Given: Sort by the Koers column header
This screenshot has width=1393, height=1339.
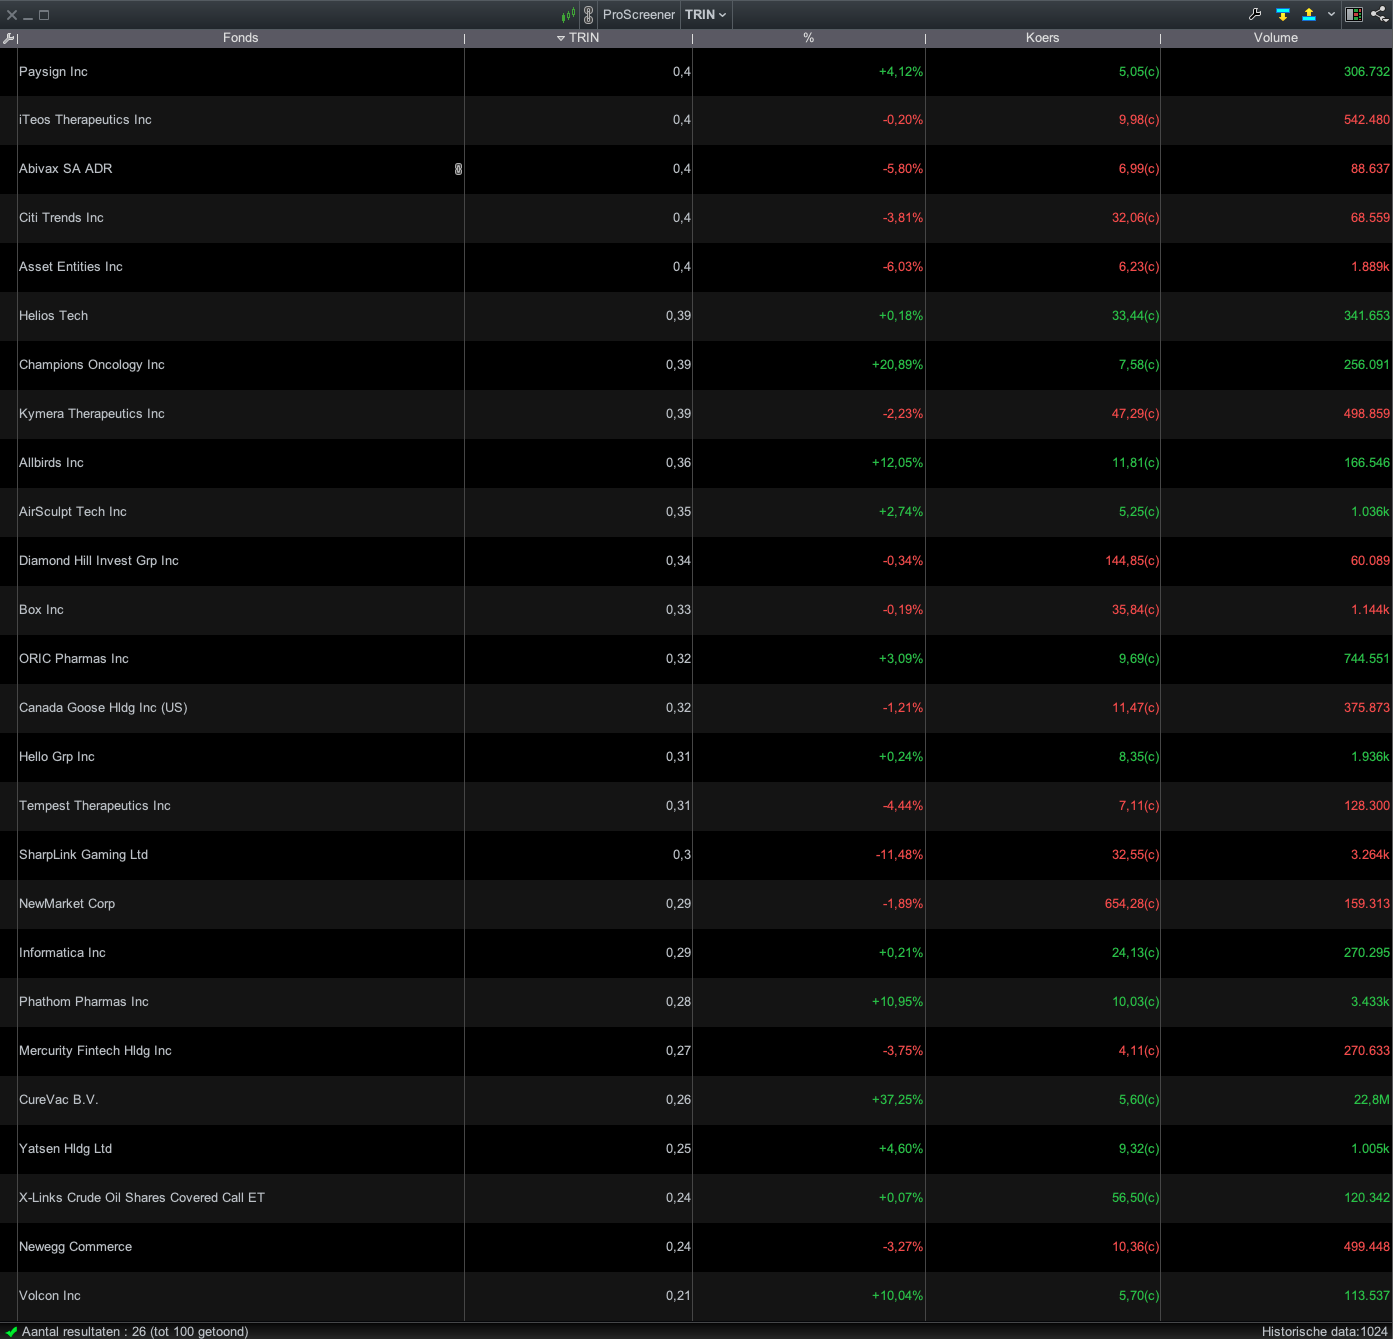Looking at the screenshot, I should [1042, 38].
